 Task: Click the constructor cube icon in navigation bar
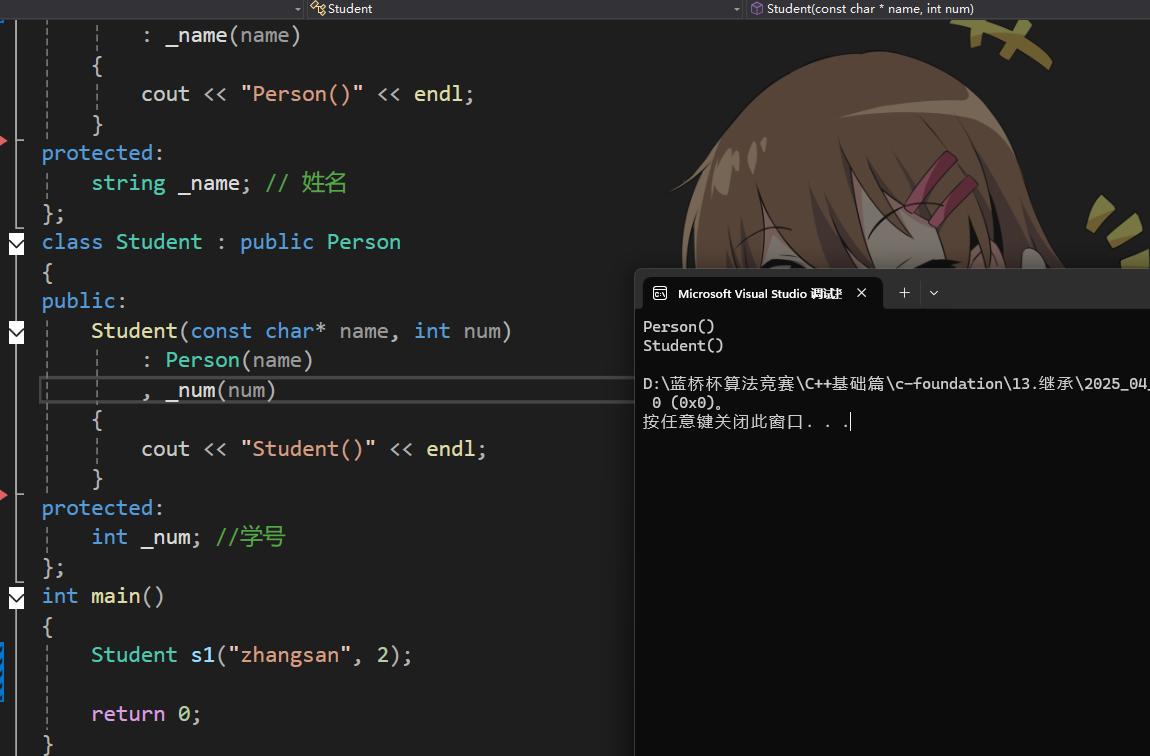coord(757,8)
